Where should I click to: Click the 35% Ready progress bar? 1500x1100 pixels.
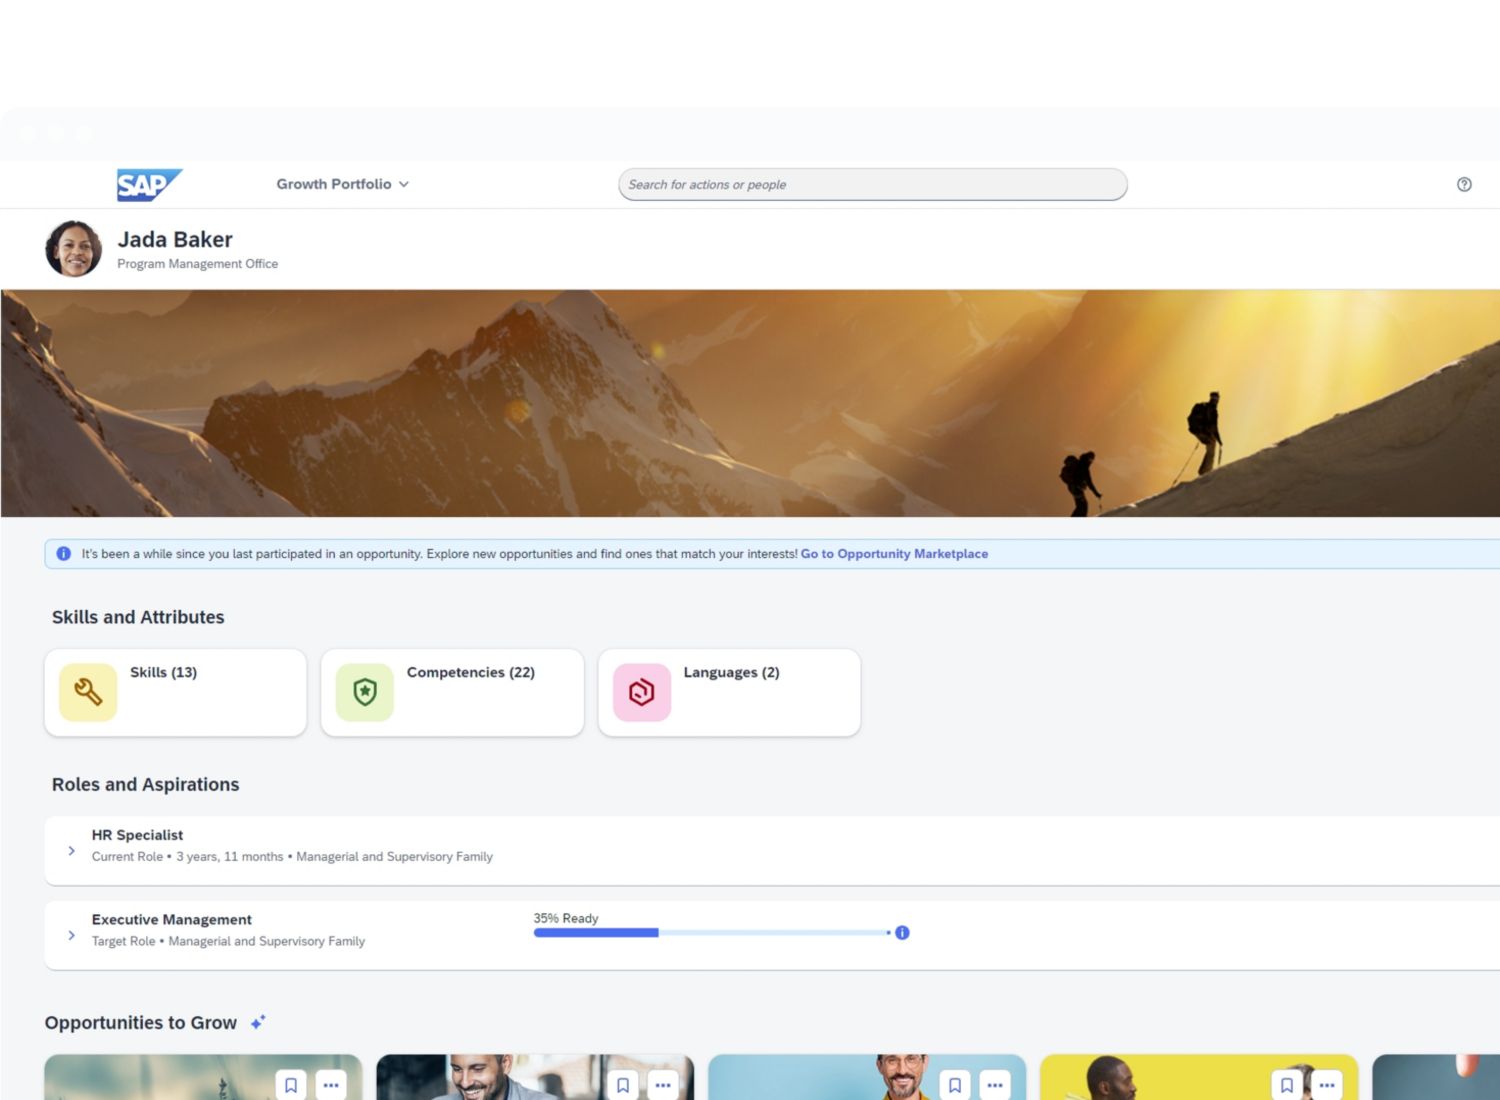click(x=710, y=933)
